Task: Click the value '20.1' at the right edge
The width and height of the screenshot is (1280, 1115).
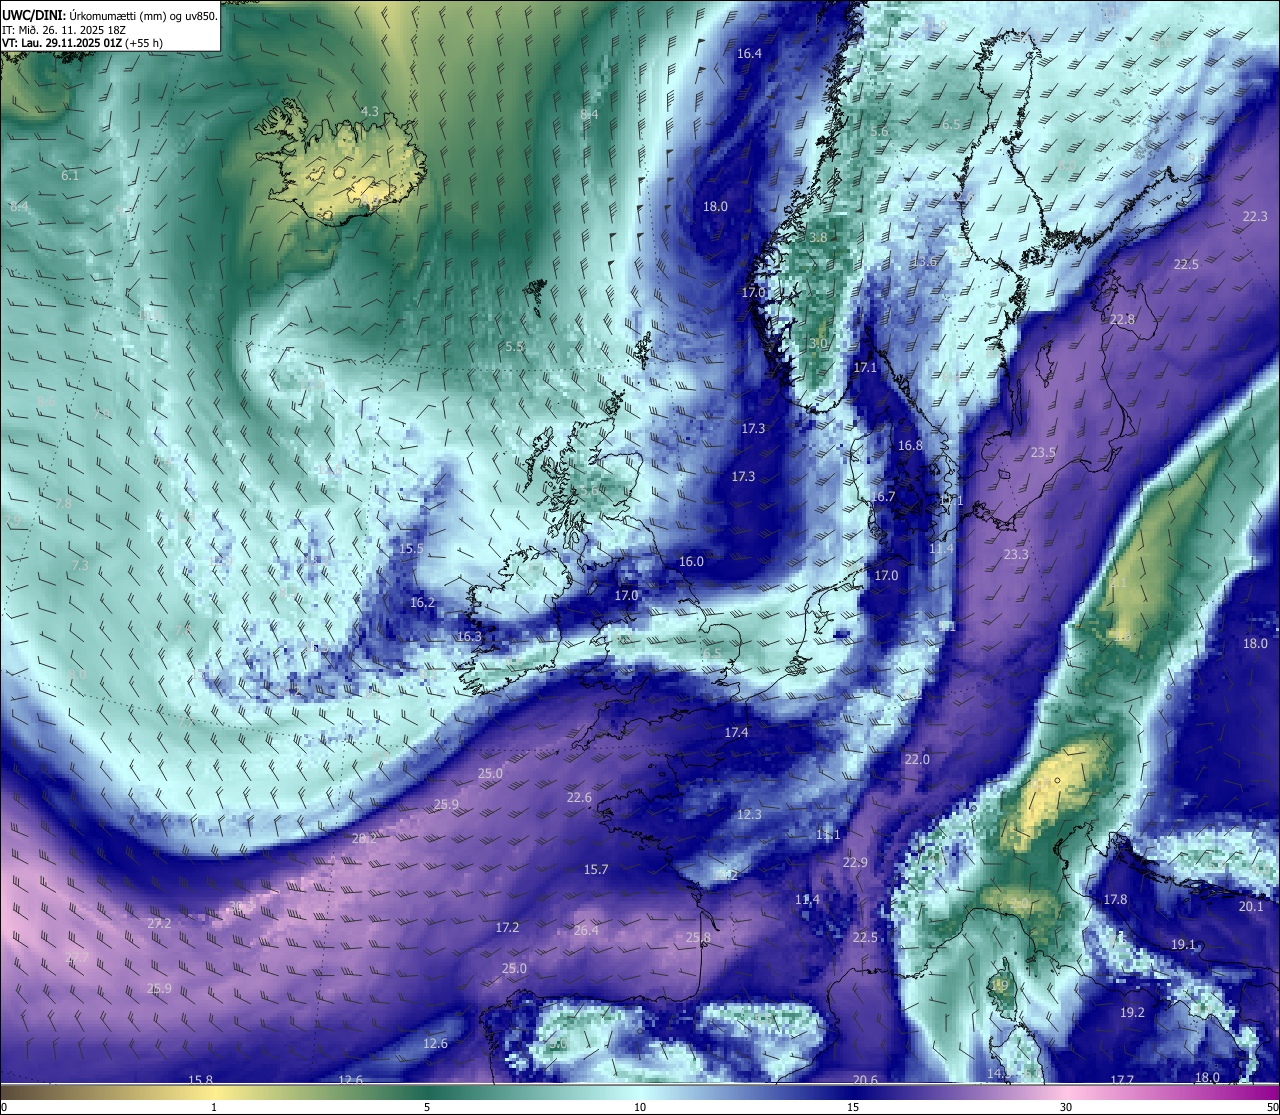Action: 1252,907
